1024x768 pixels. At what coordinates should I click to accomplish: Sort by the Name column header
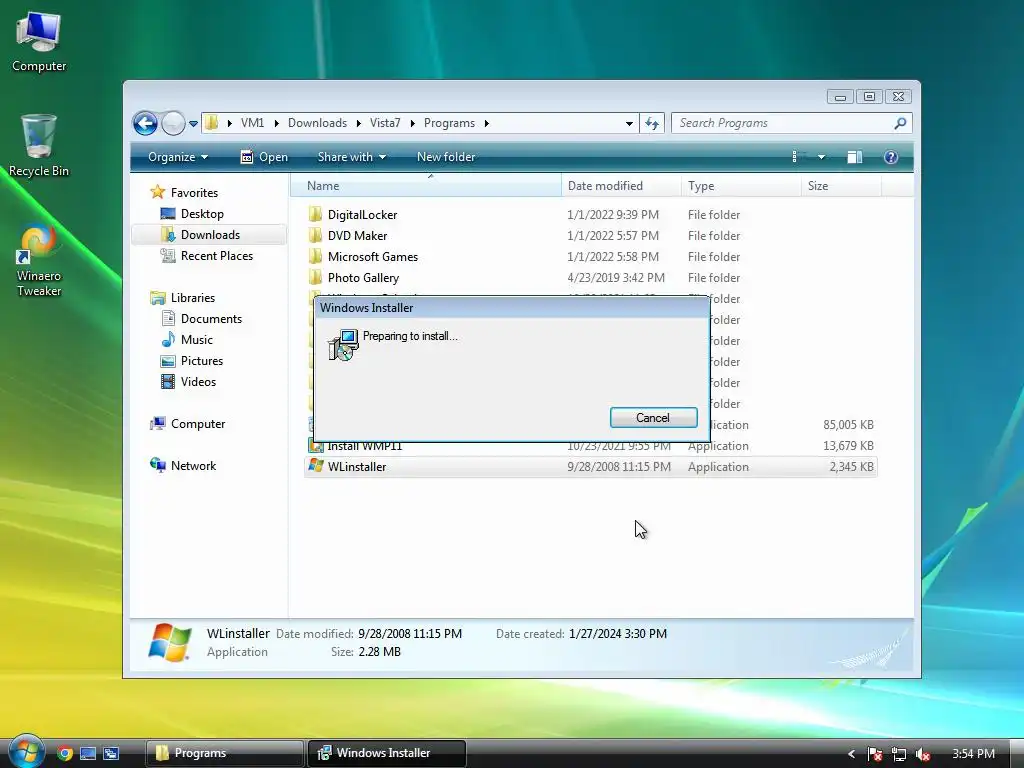click(x=426, y=186)
